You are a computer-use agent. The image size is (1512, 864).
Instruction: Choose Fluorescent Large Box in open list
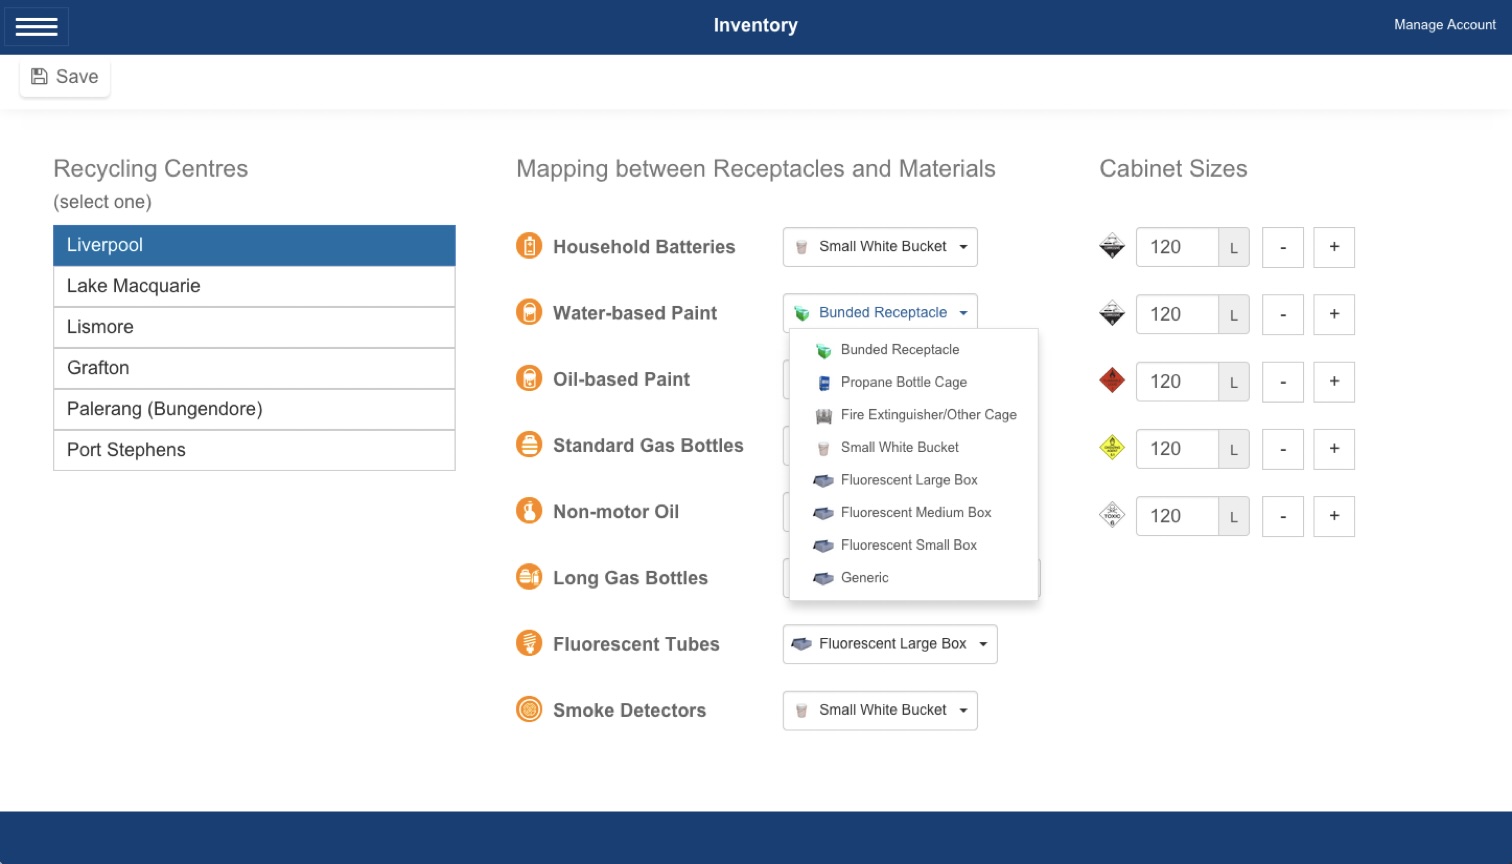(x=914, y=480)
